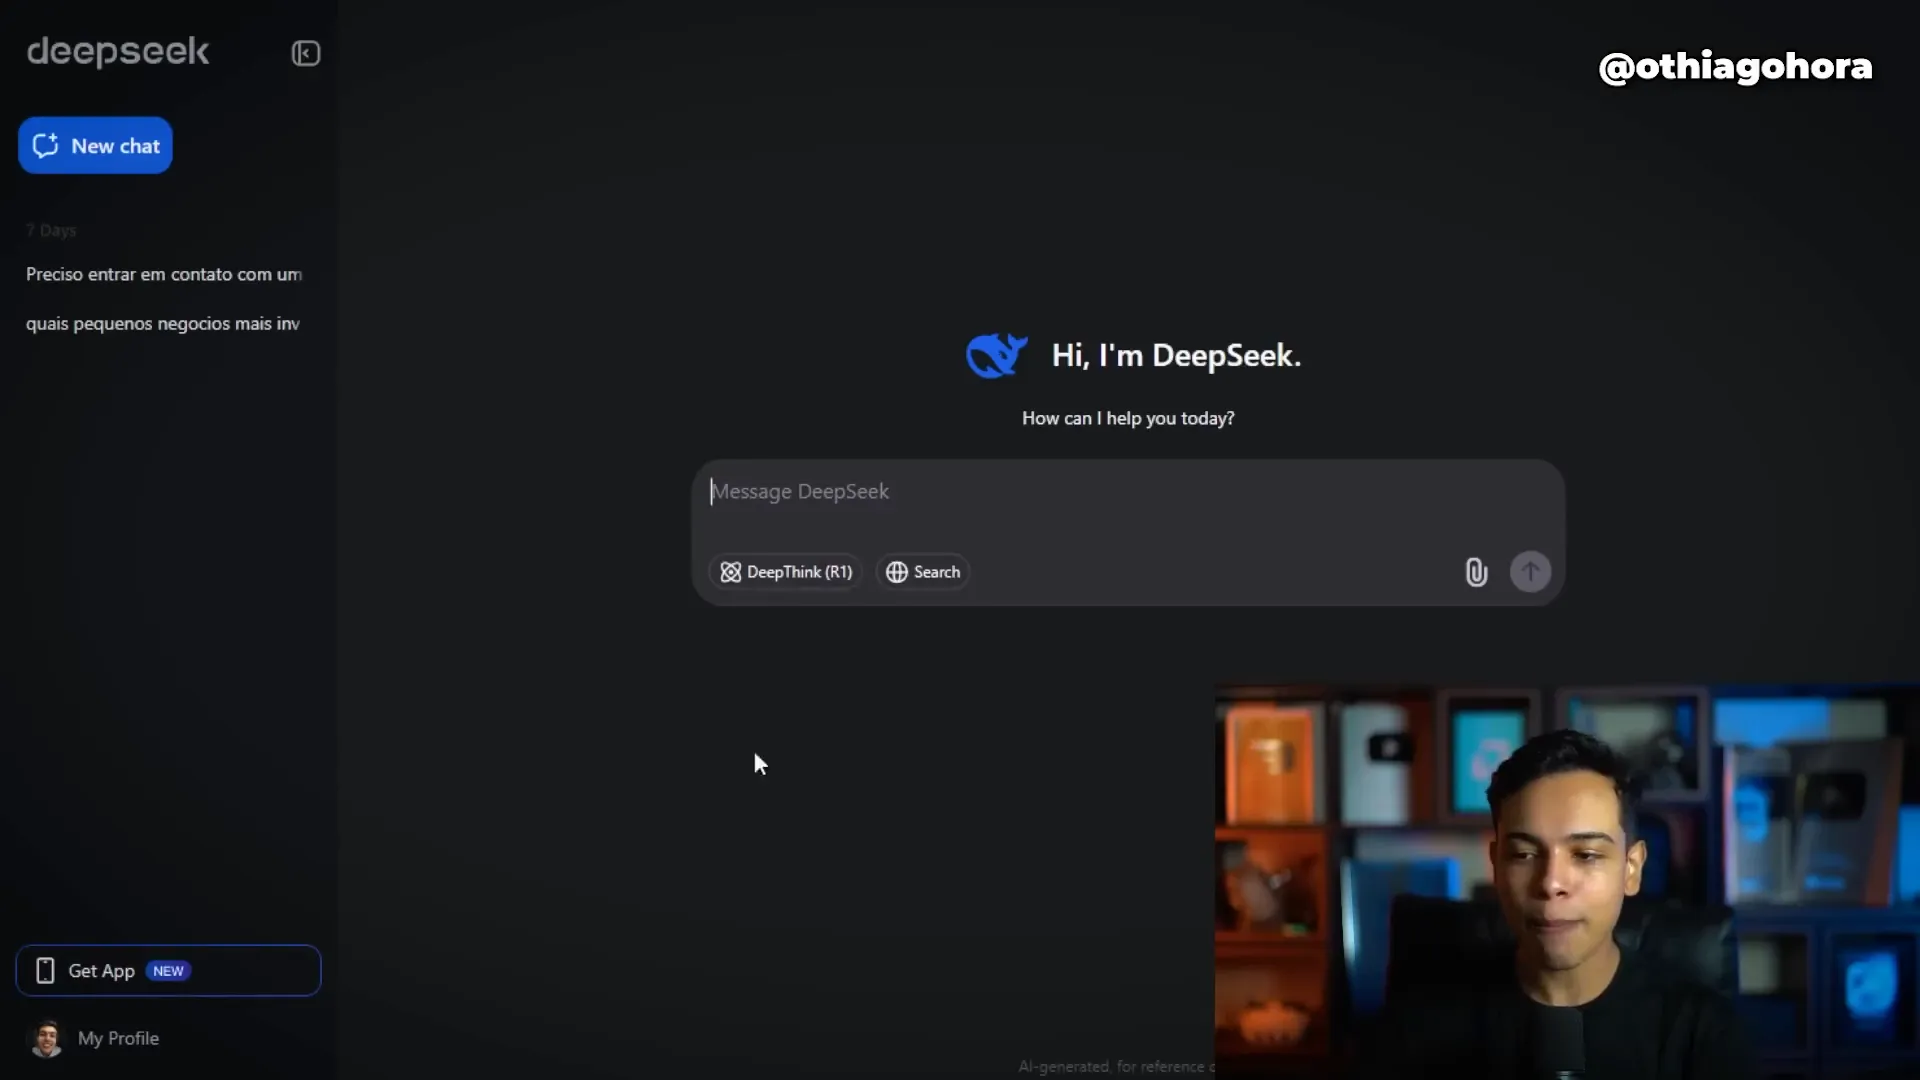Select the 'Hi, I'm DeepSeek.' heading
Screen dimensions: 1920x1080
1176,356
